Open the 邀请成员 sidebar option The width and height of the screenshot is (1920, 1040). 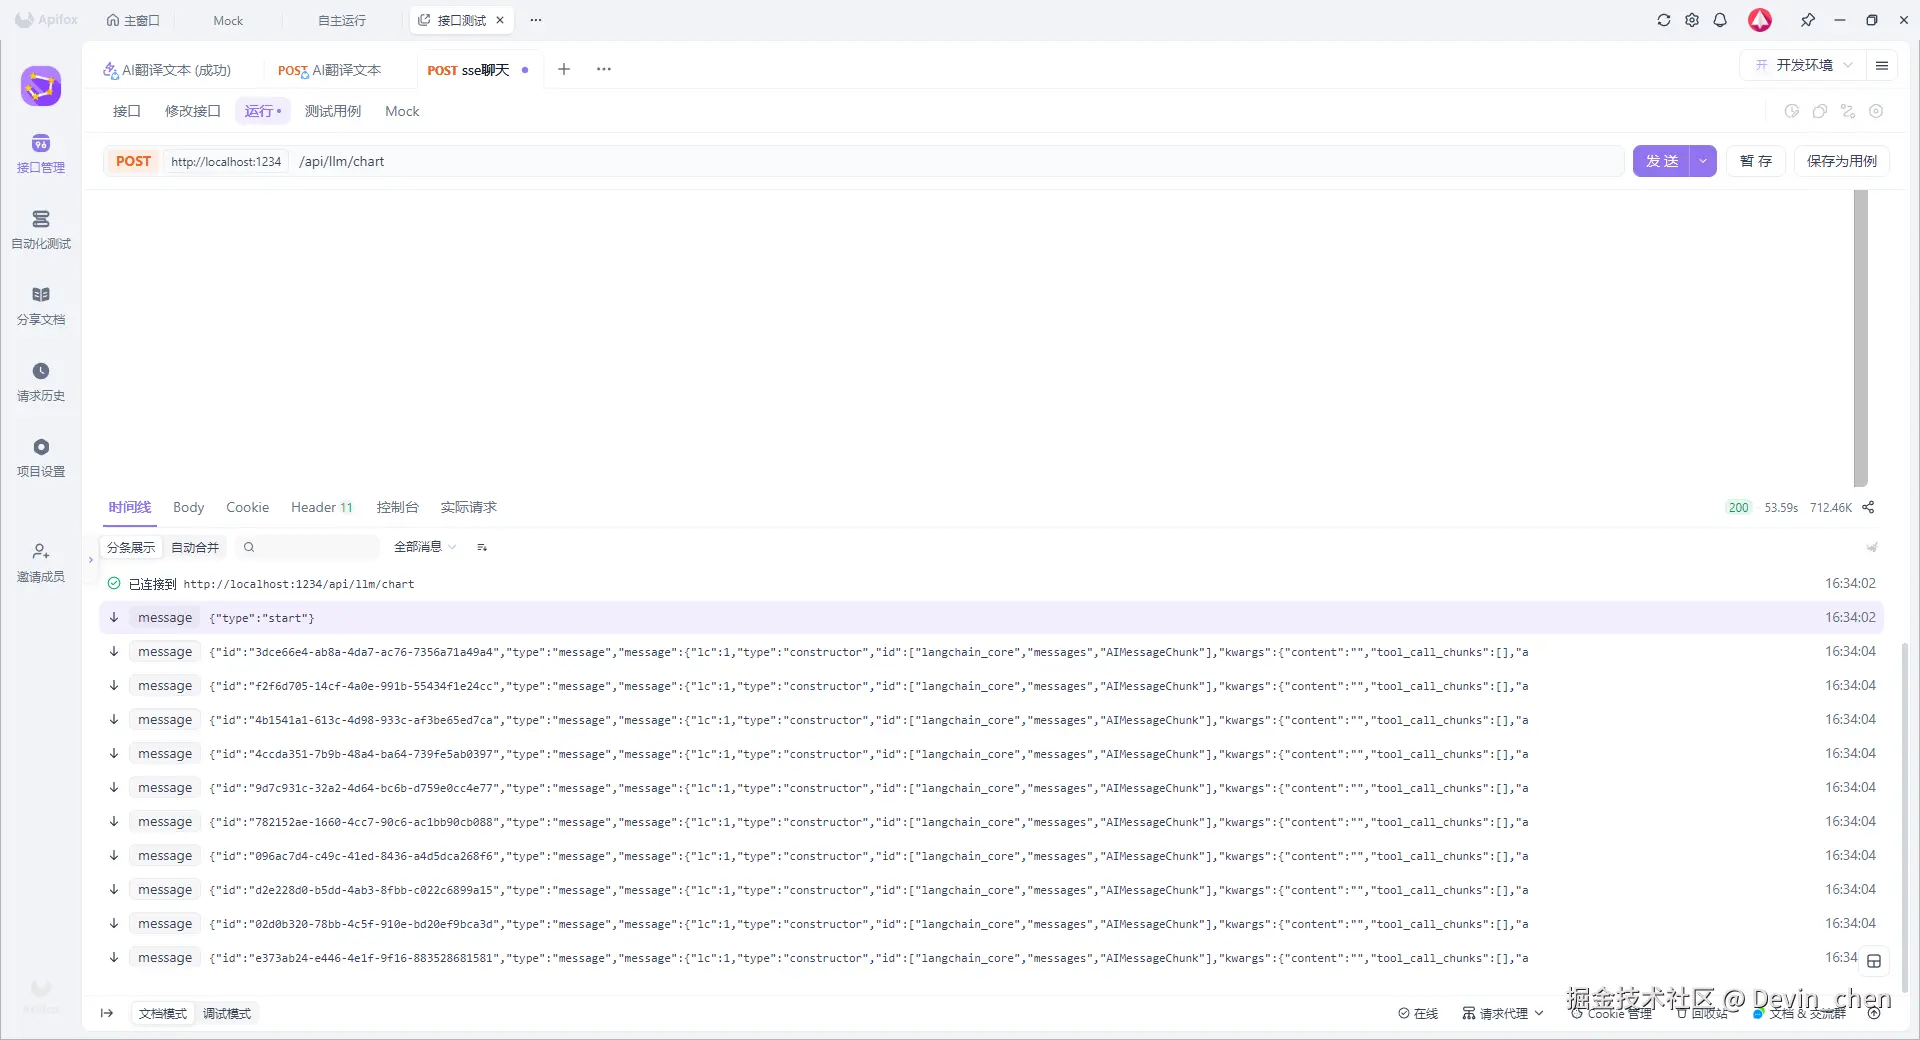click(x=41, y=563)
